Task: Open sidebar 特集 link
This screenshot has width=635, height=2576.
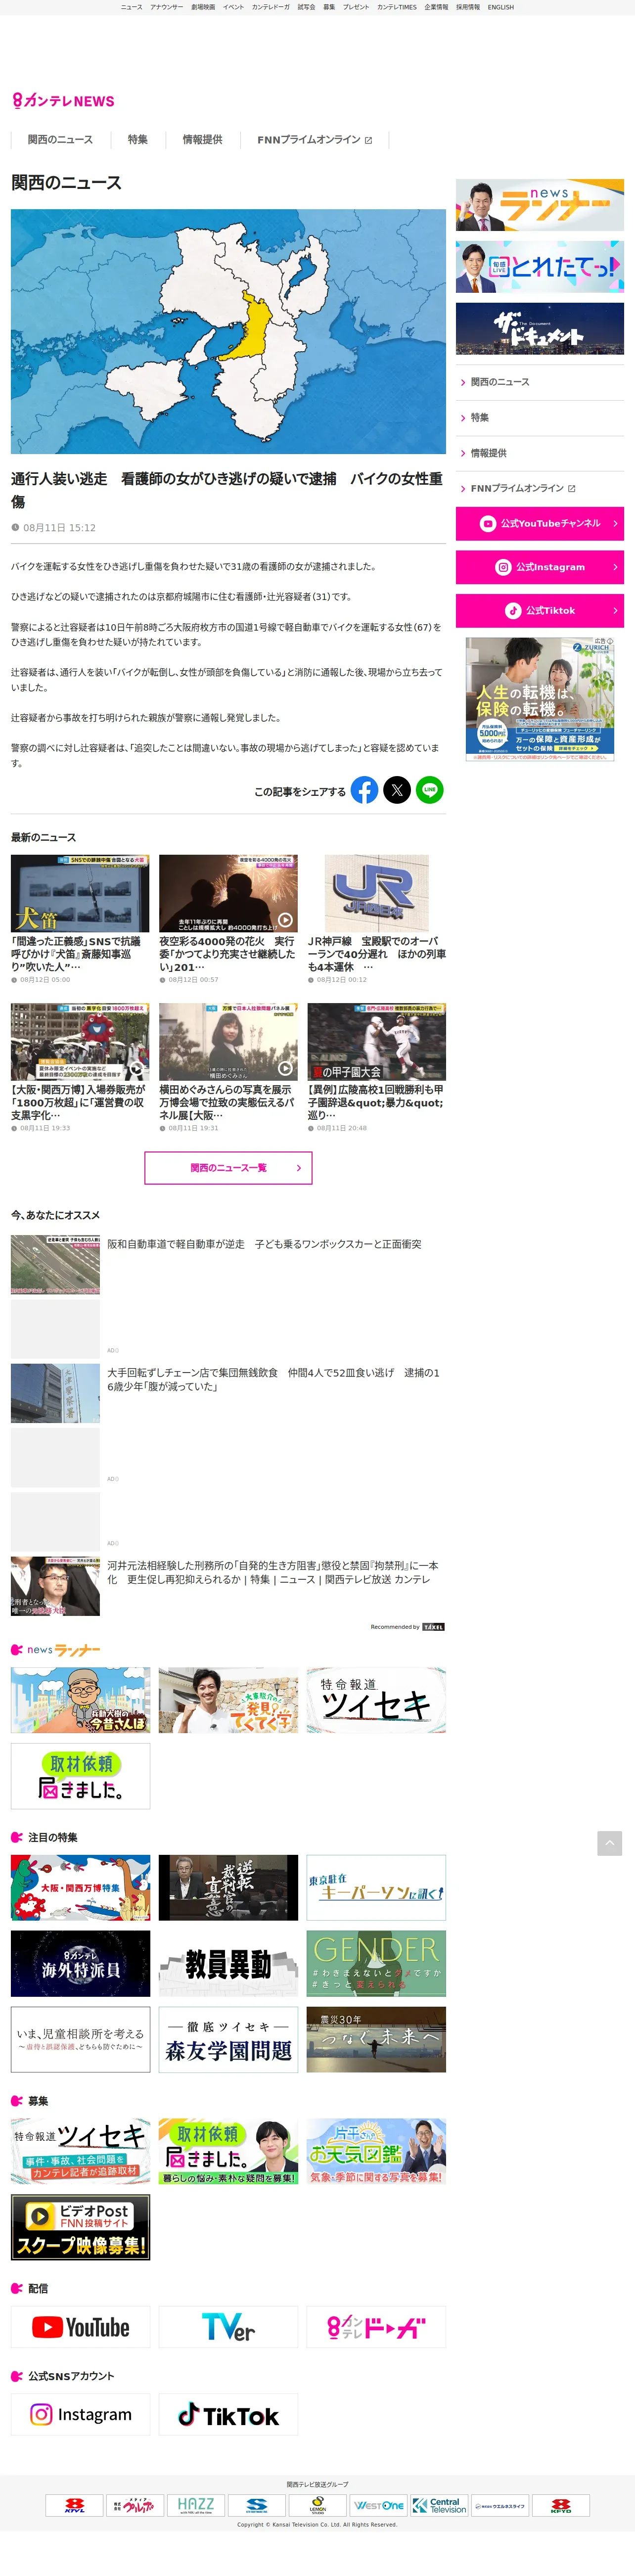Action: (x=540, y=418)
